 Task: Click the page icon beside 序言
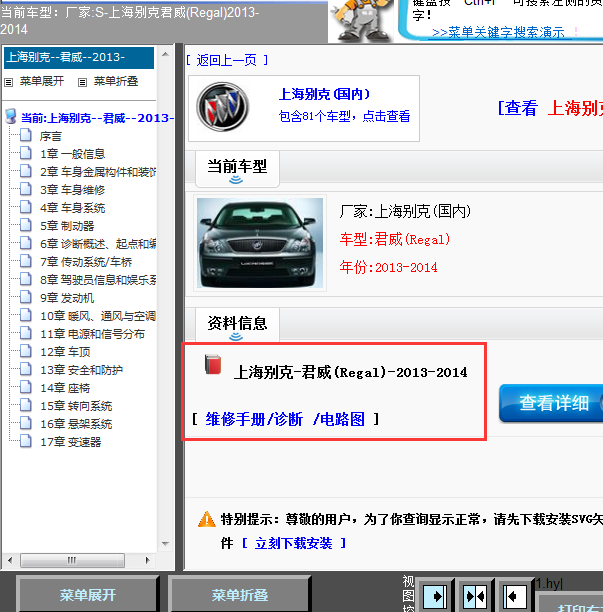[x=26, y=135]
